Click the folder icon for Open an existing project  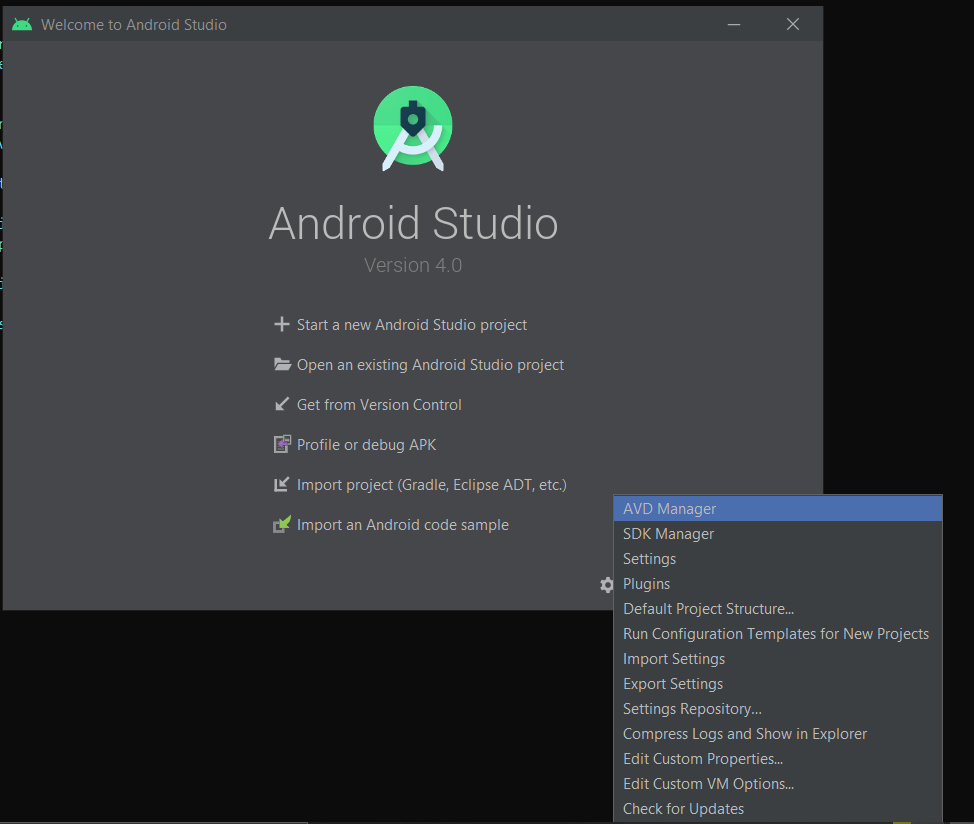coord(282,364)
